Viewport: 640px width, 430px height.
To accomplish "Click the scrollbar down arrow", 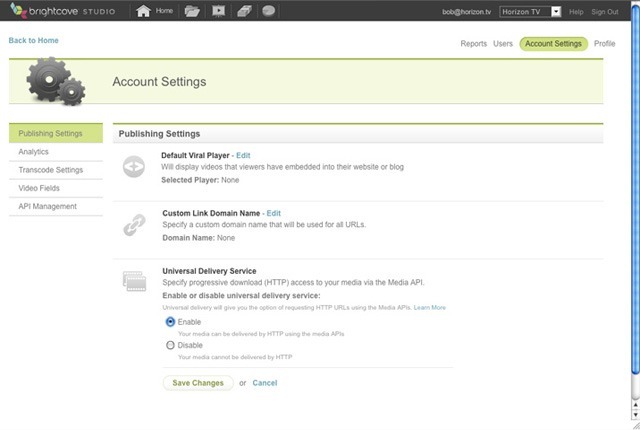I will tap(636, 414).
